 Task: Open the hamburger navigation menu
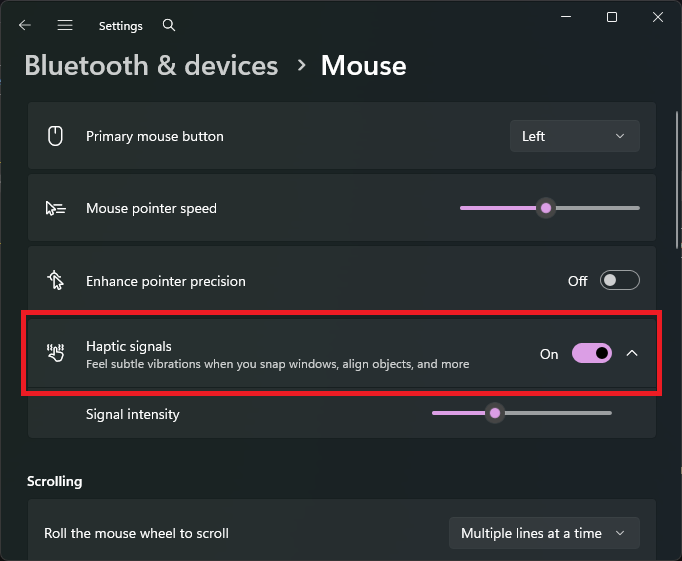click(x=65, y=25)
